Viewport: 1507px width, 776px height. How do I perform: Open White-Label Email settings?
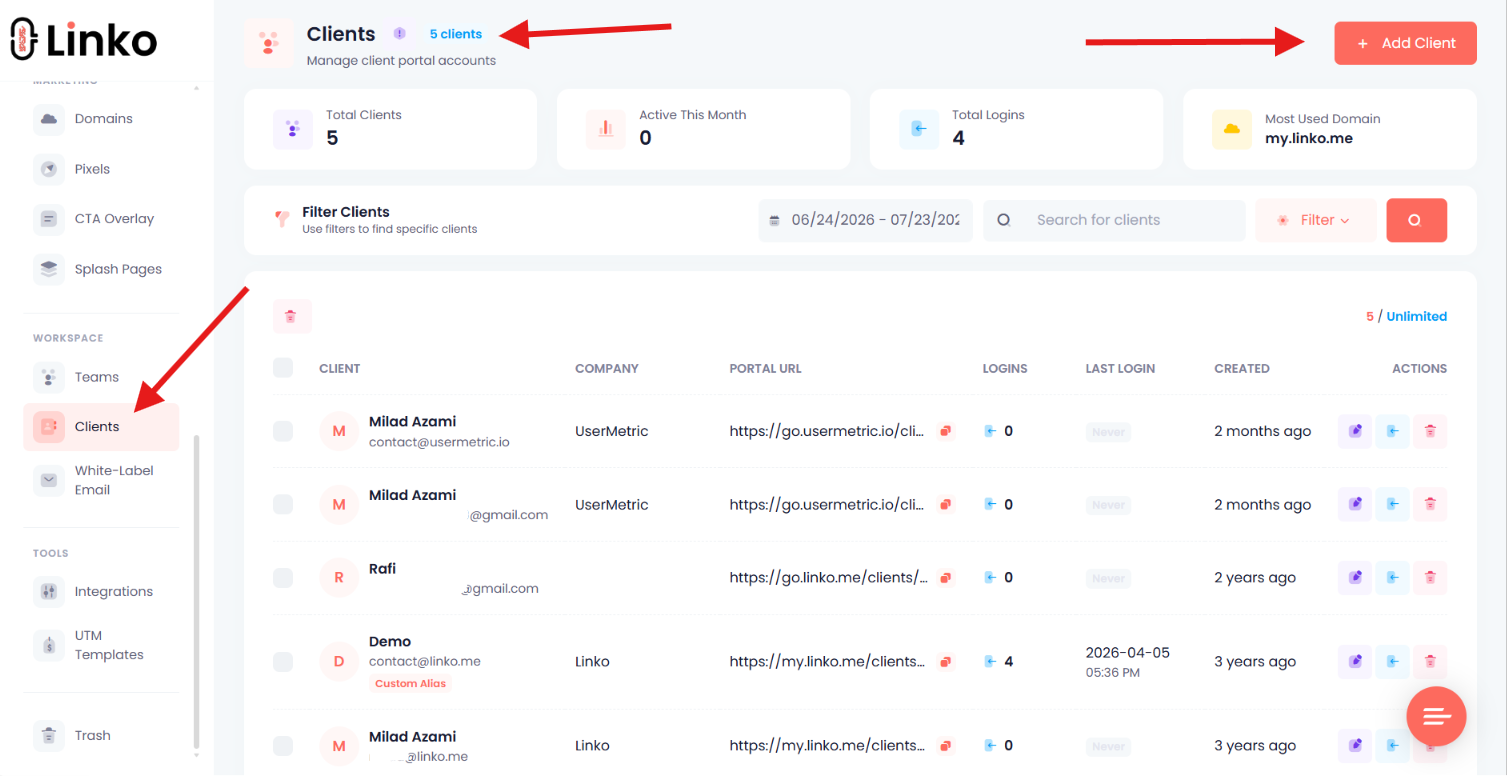101,480
